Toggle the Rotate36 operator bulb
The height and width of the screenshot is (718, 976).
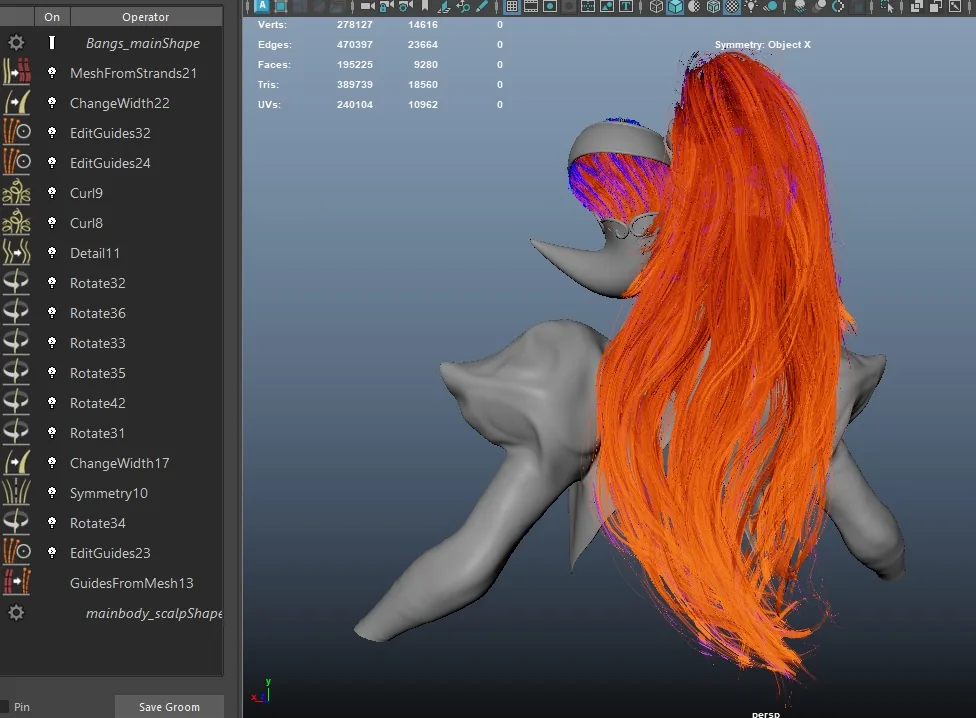click(52, 313)
